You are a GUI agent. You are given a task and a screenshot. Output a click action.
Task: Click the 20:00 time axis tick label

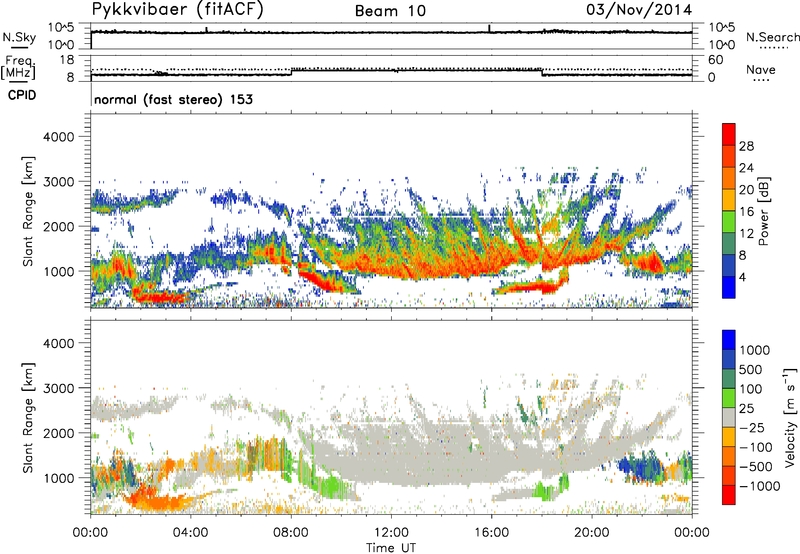point(591,533)
